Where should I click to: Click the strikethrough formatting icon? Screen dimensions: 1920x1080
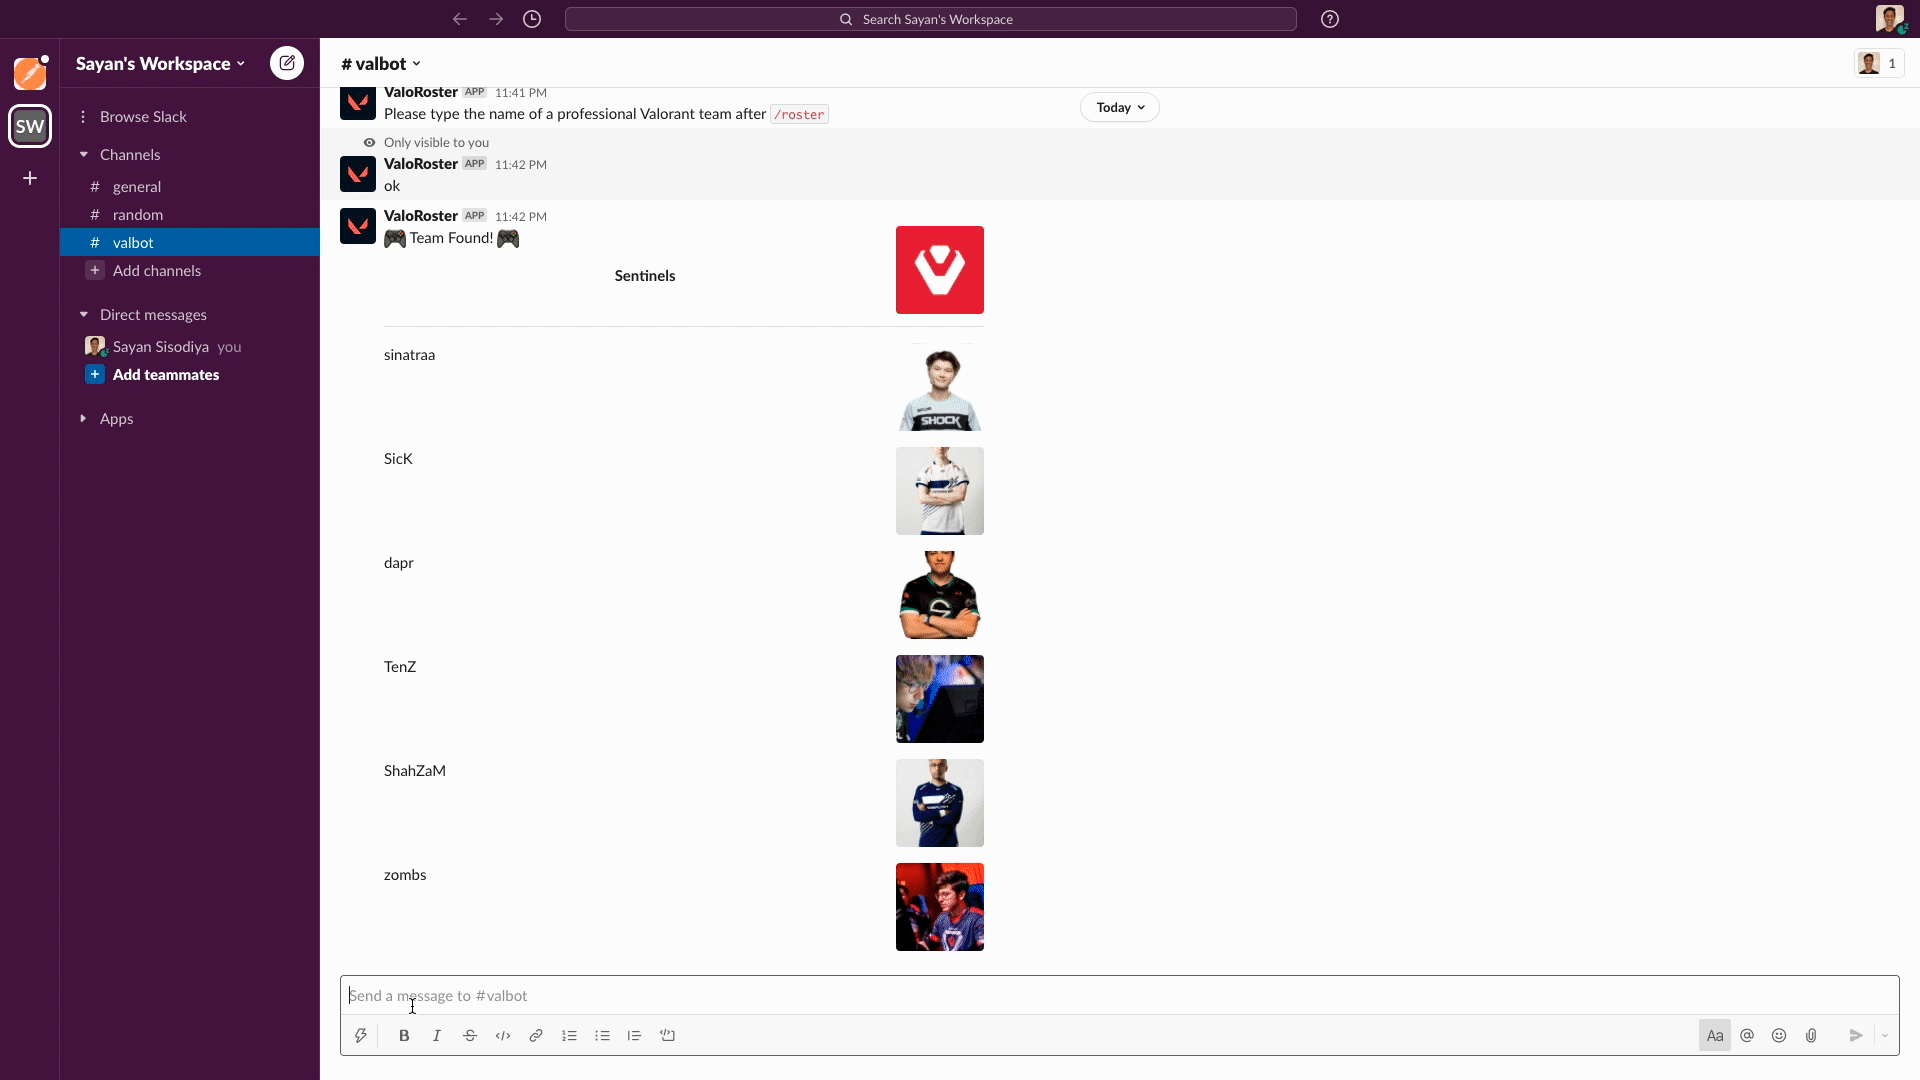pos(469,1035)
